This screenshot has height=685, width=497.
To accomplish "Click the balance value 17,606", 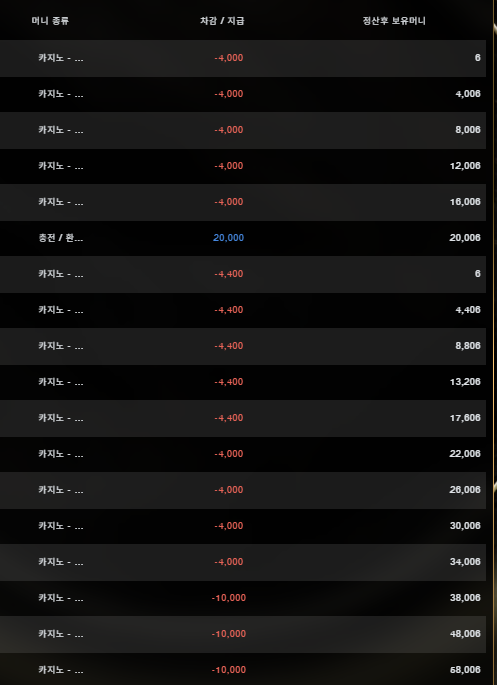I will [465, 418].
